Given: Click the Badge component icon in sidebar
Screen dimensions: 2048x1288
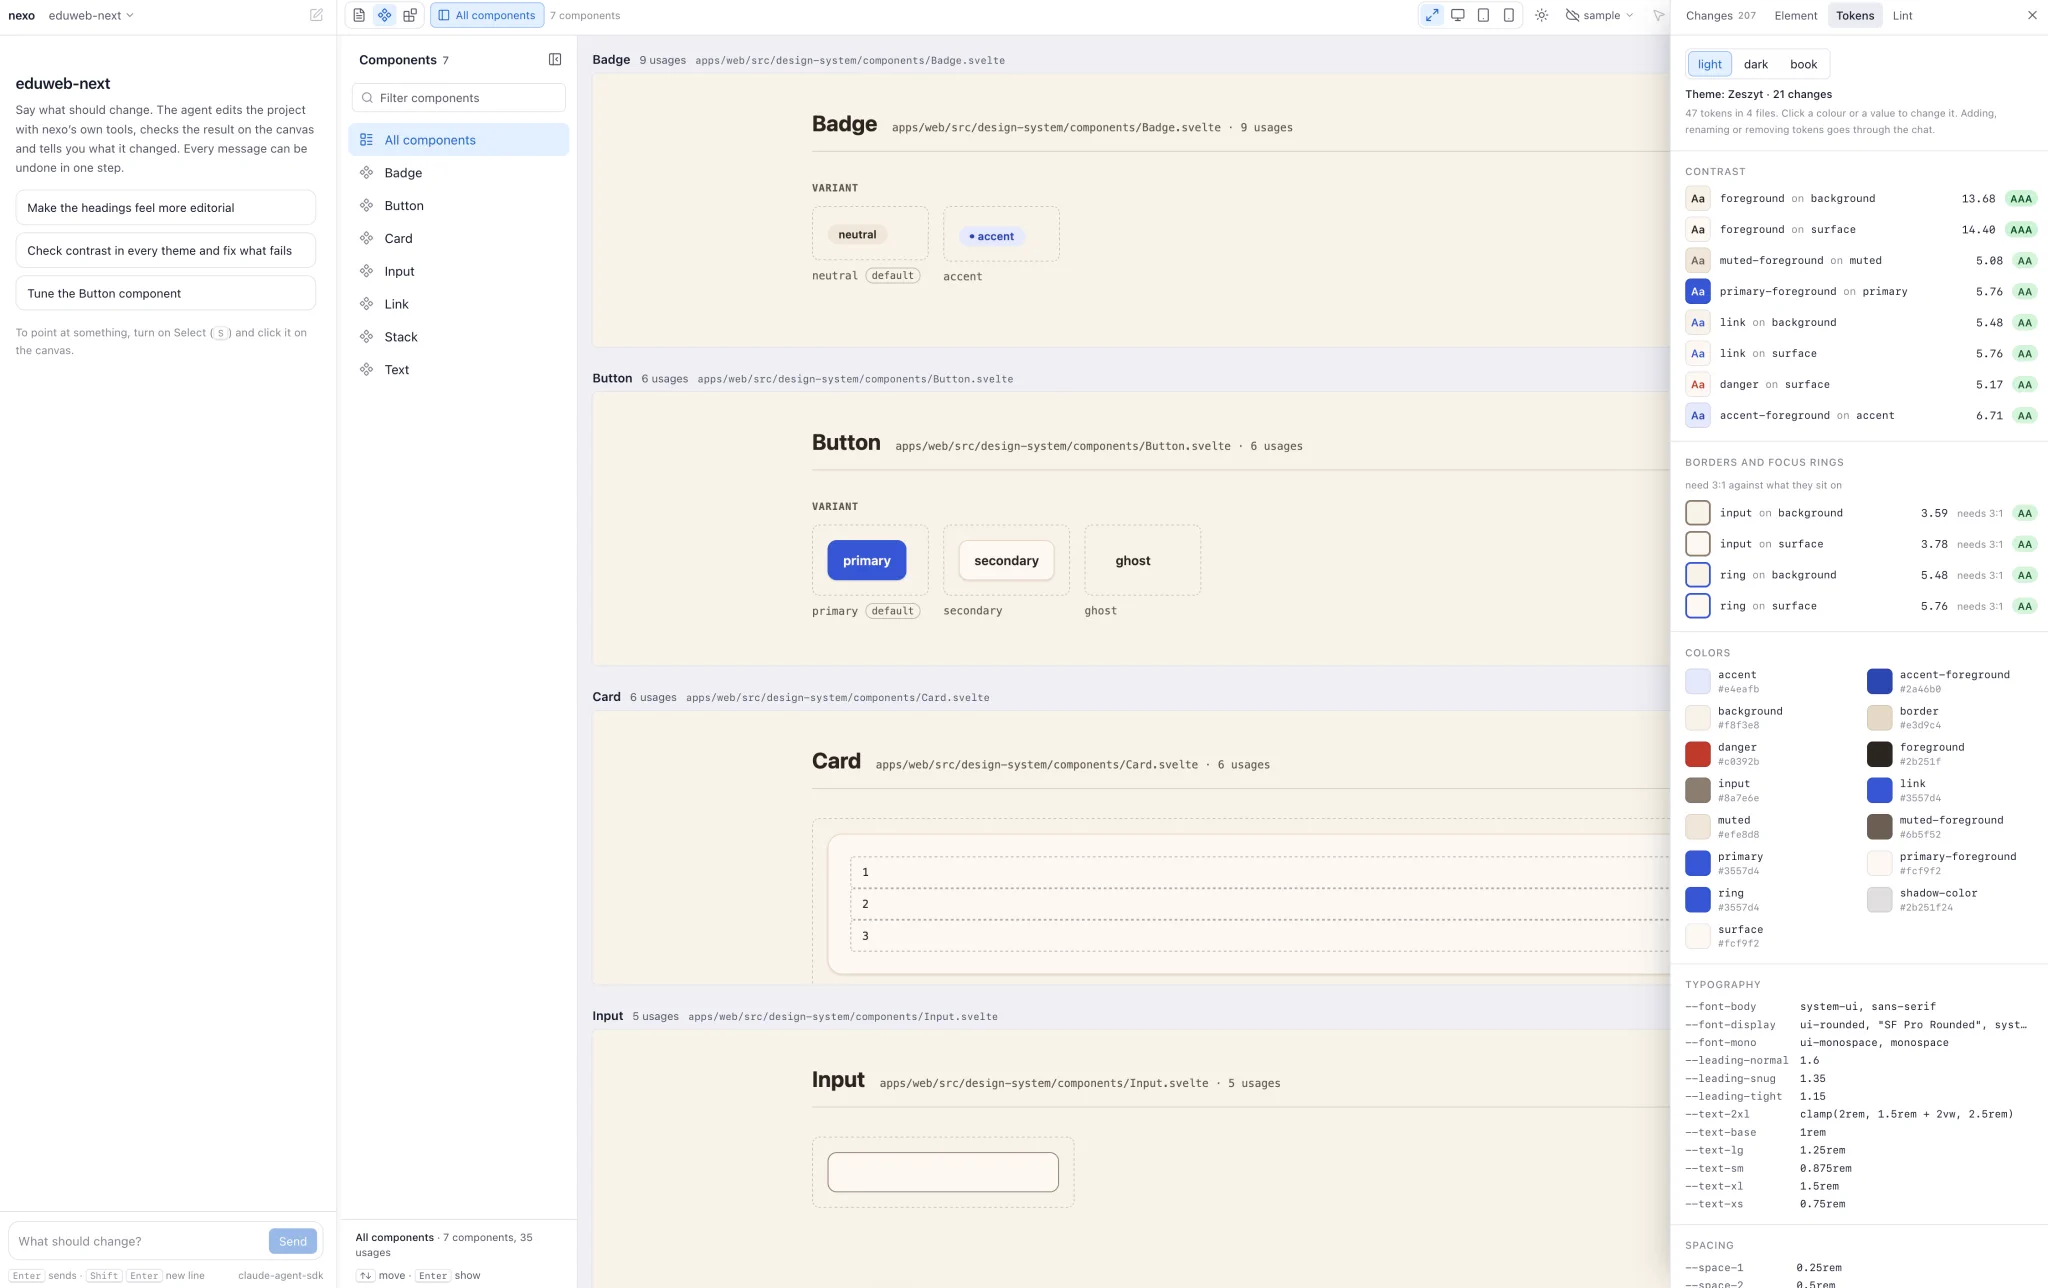Looking at the screenshot, I should 367,173.
